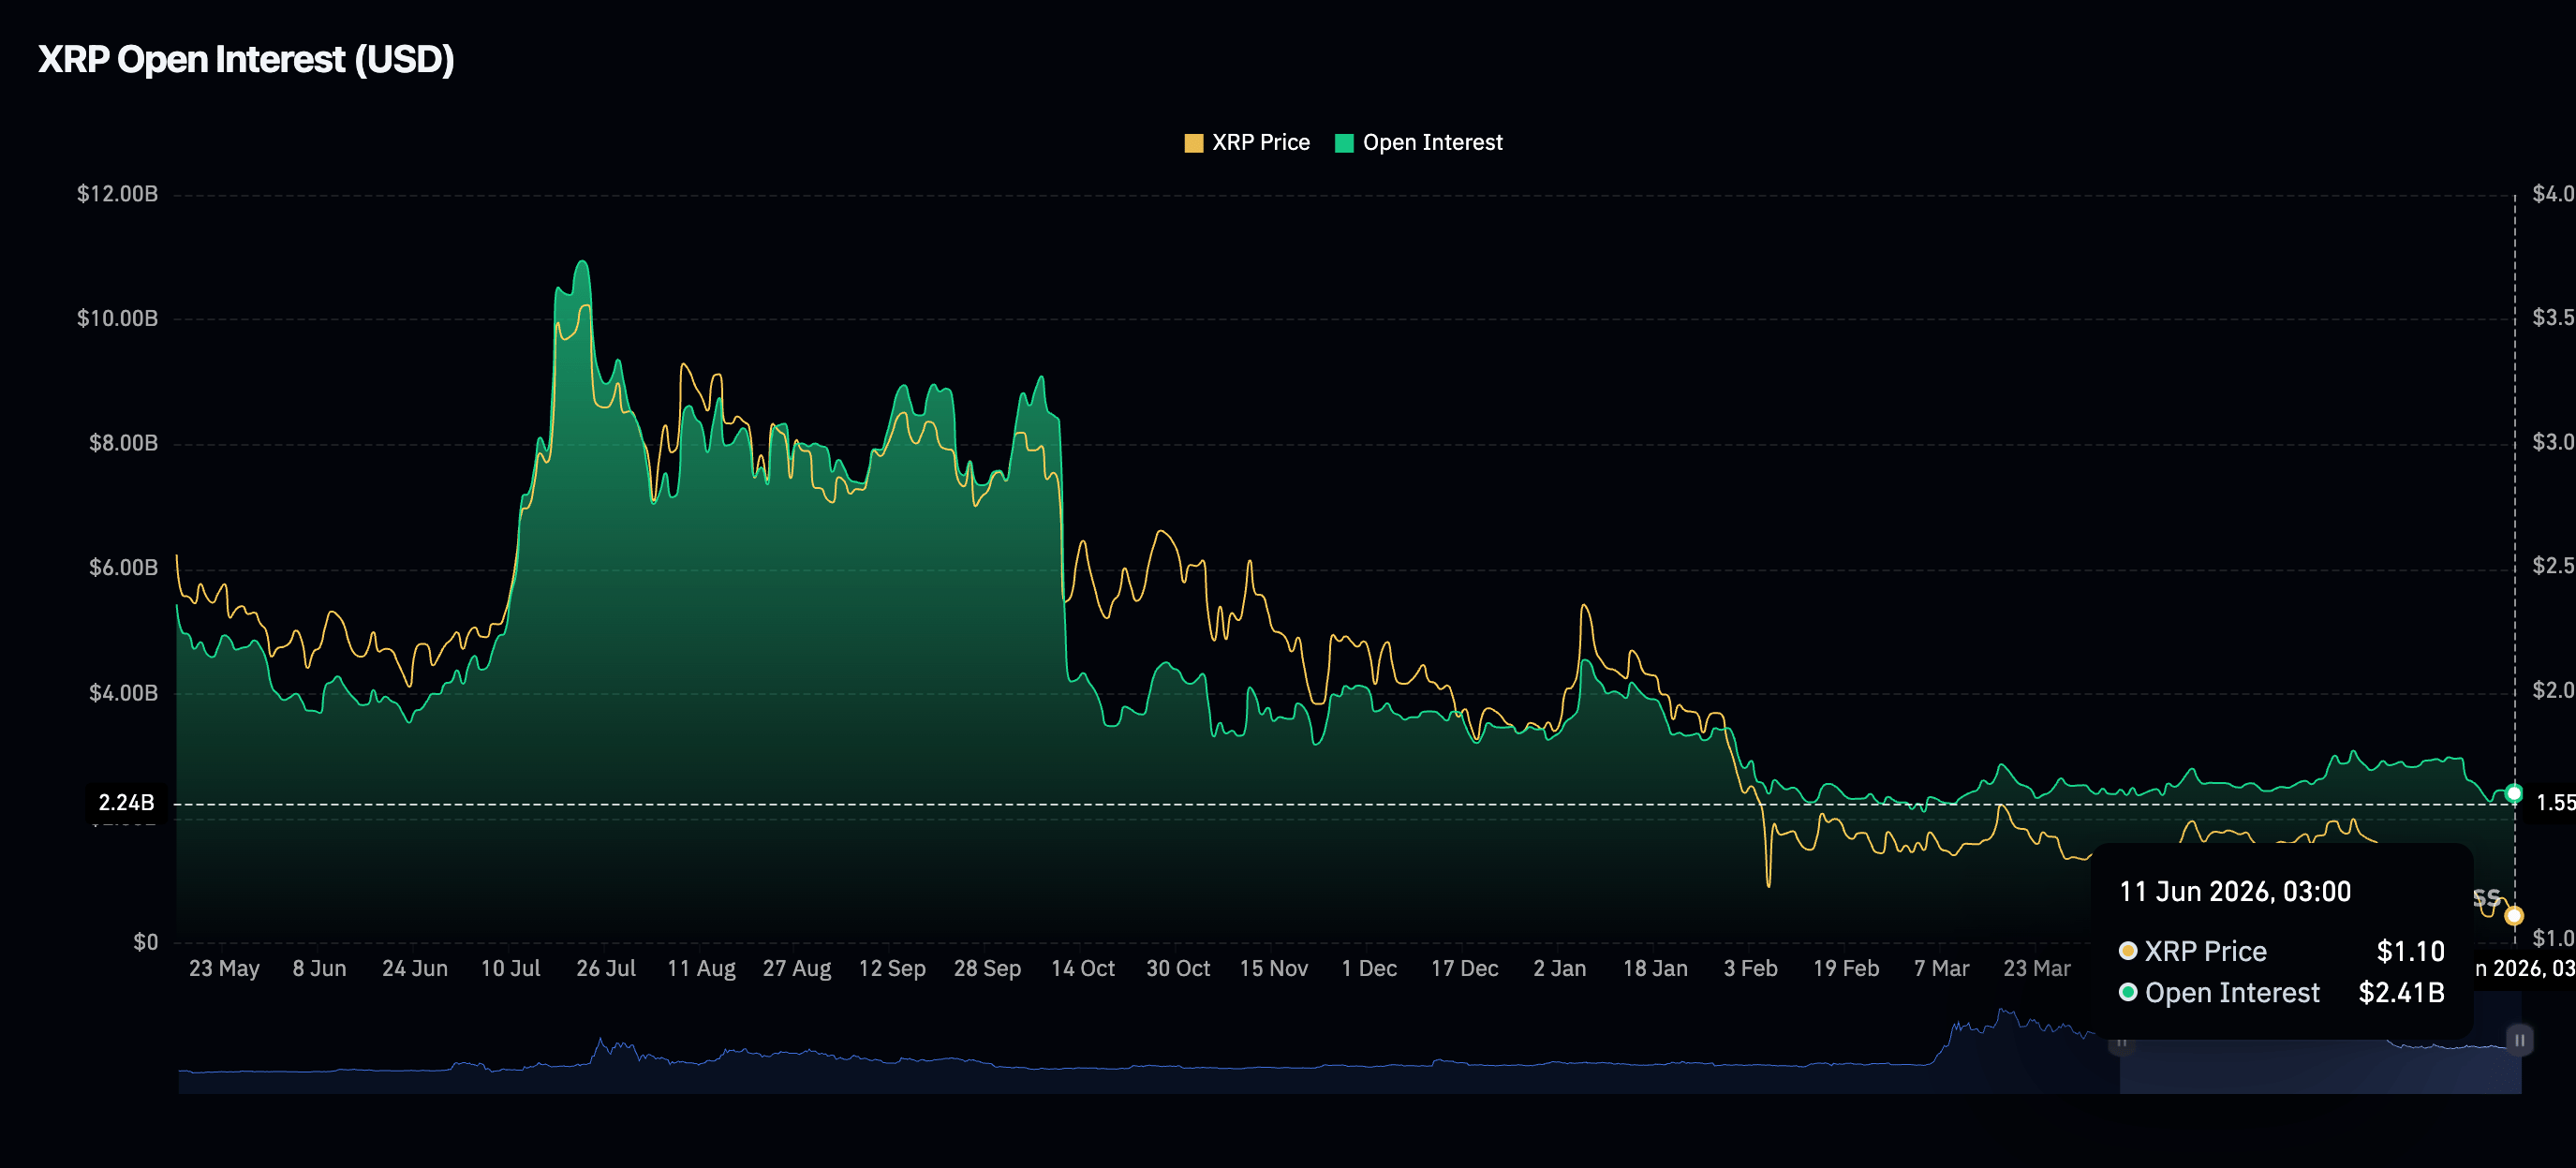Screen dimensions: 2576x1168
Task: Click the $12.00B y-axis label
Action: [x=117, y=194]
